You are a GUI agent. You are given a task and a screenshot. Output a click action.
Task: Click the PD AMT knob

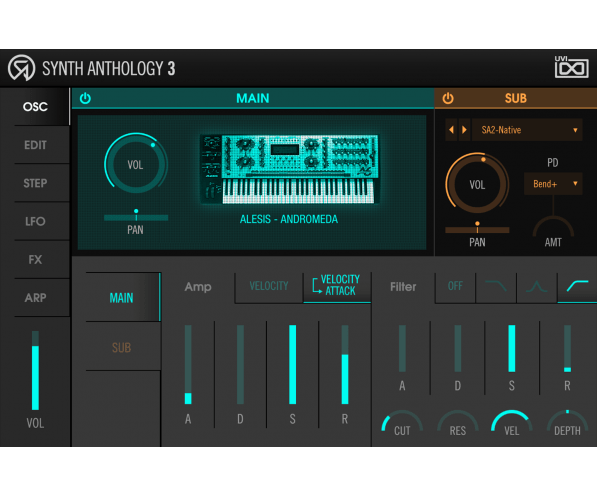(553, 227)
